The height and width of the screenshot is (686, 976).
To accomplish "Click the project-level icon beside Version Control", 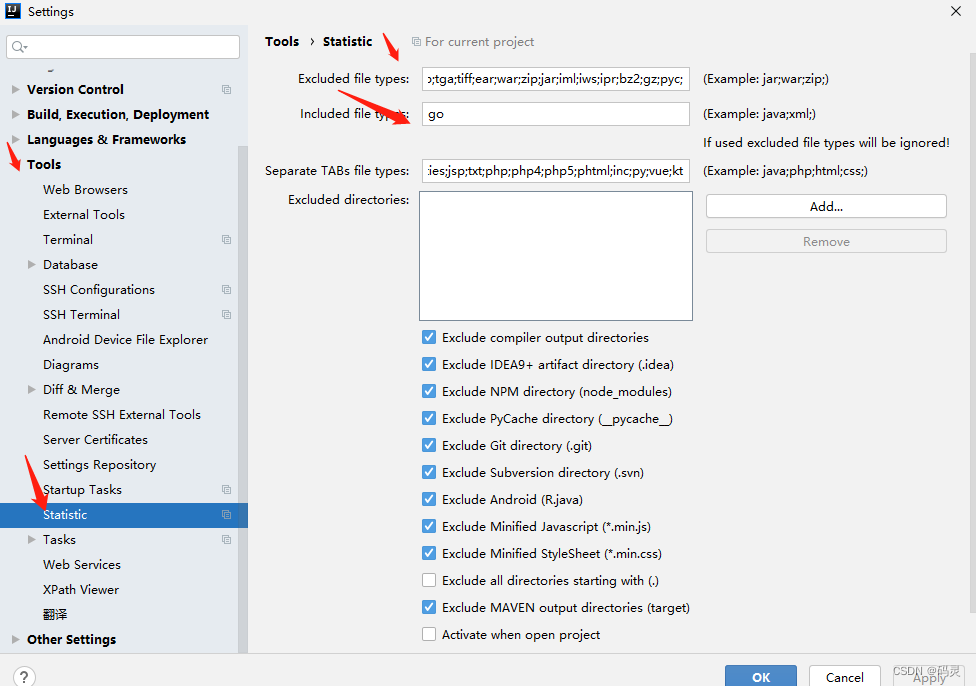I will 227,90.
